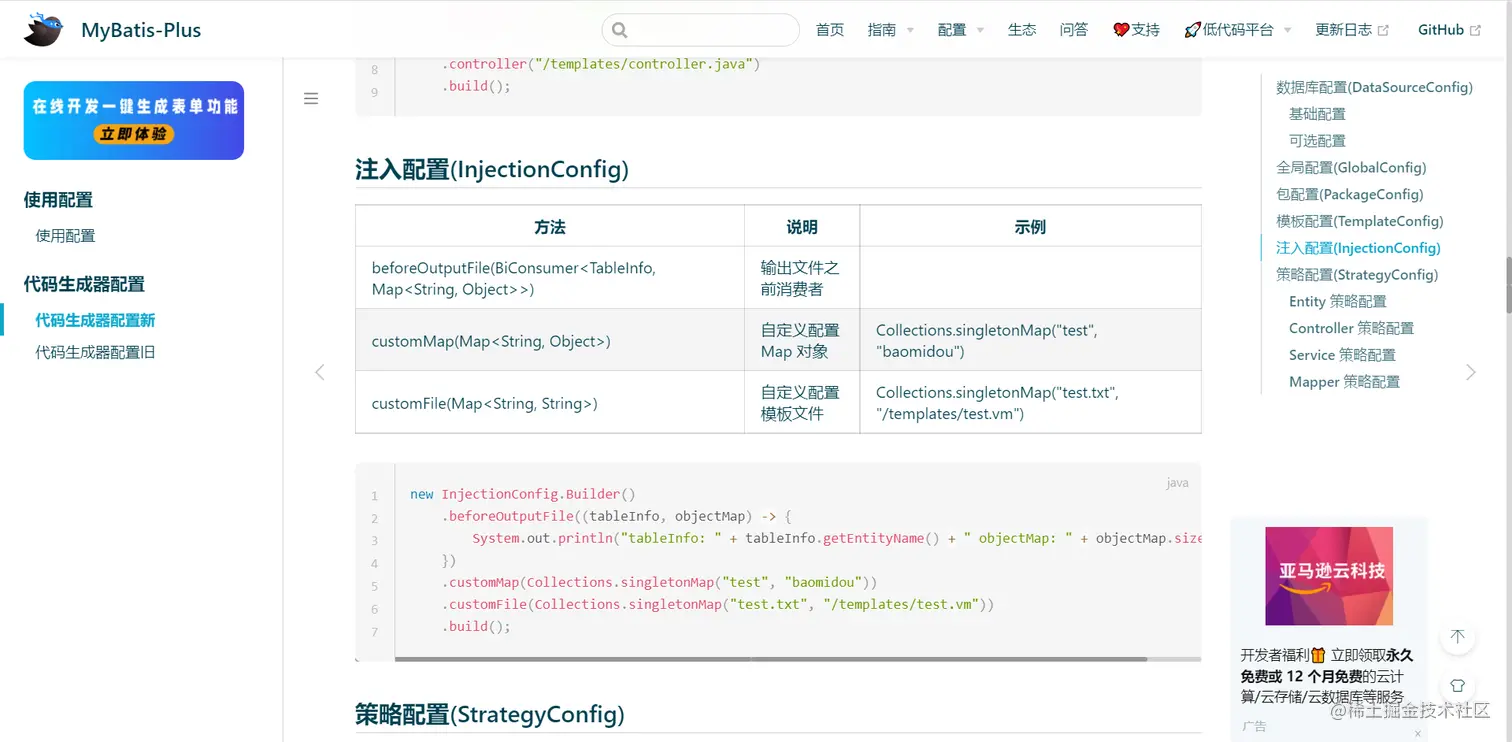Jump to 基础配置 in outline
The height and width of the screenshot is (742, 1512).
click(x=1317, y=114)
